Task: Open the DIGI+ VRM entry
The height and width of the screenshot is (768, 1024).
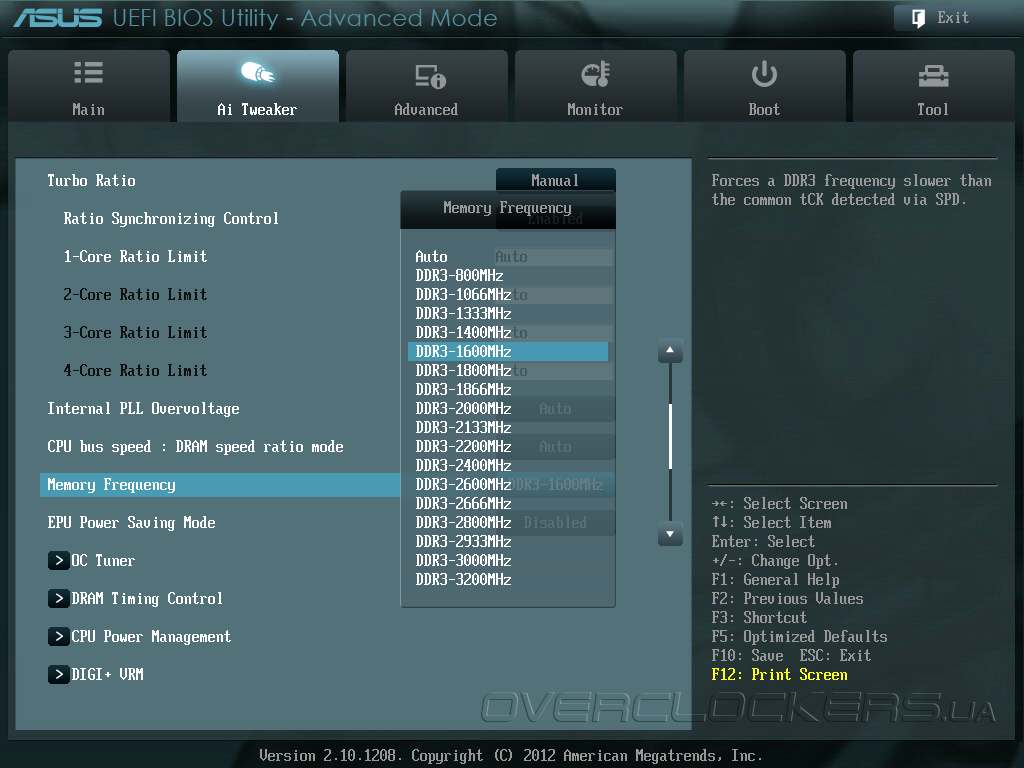Action: point(107,674)
